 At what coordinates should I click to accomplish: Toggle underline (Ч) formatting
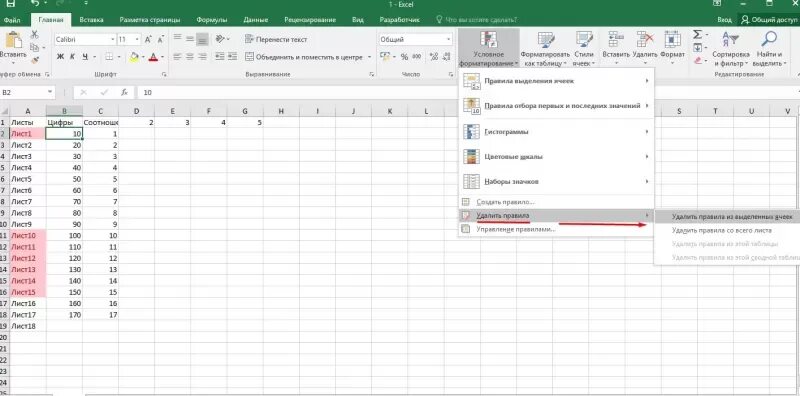[x=85, y=57]
